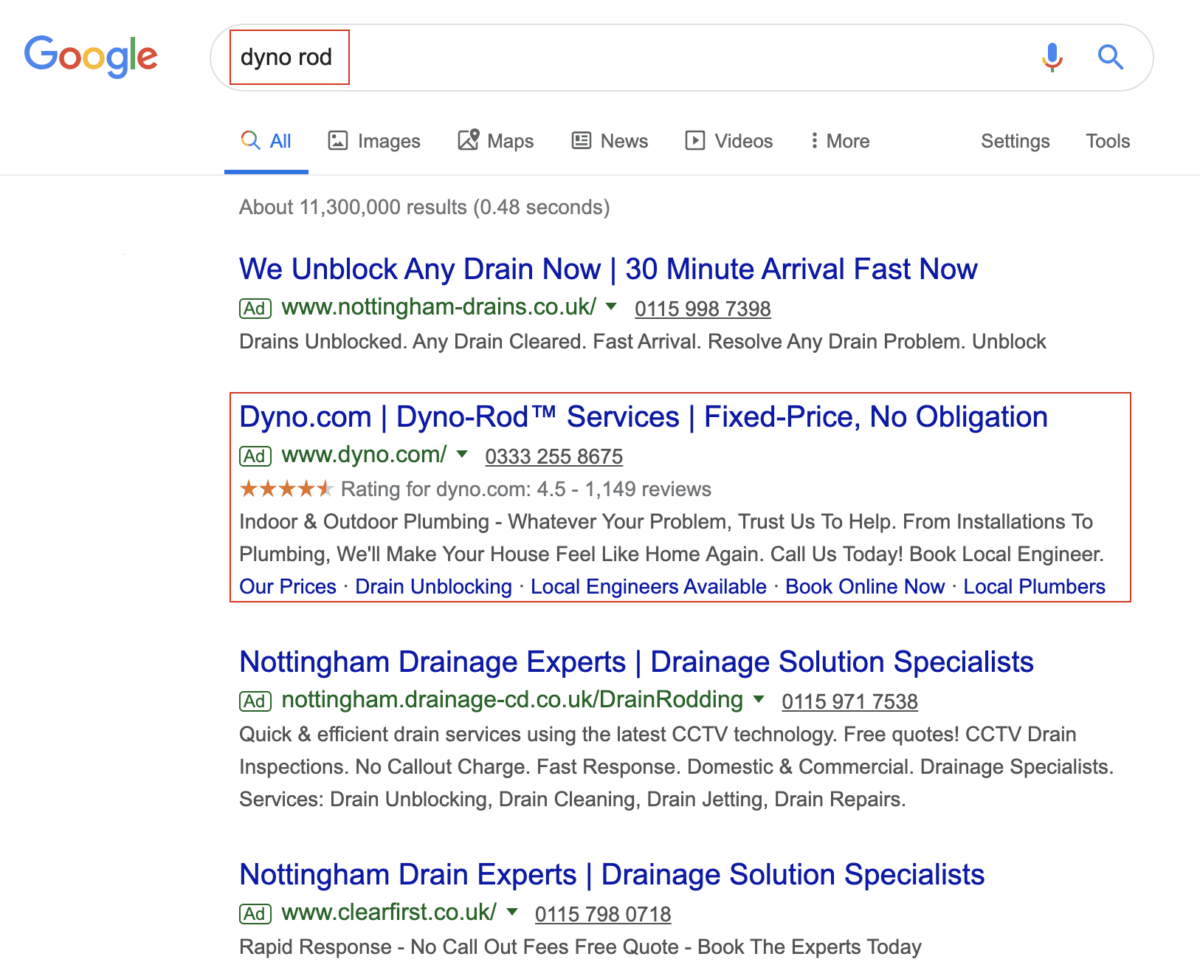Open search Settings

click(1015, 141)
